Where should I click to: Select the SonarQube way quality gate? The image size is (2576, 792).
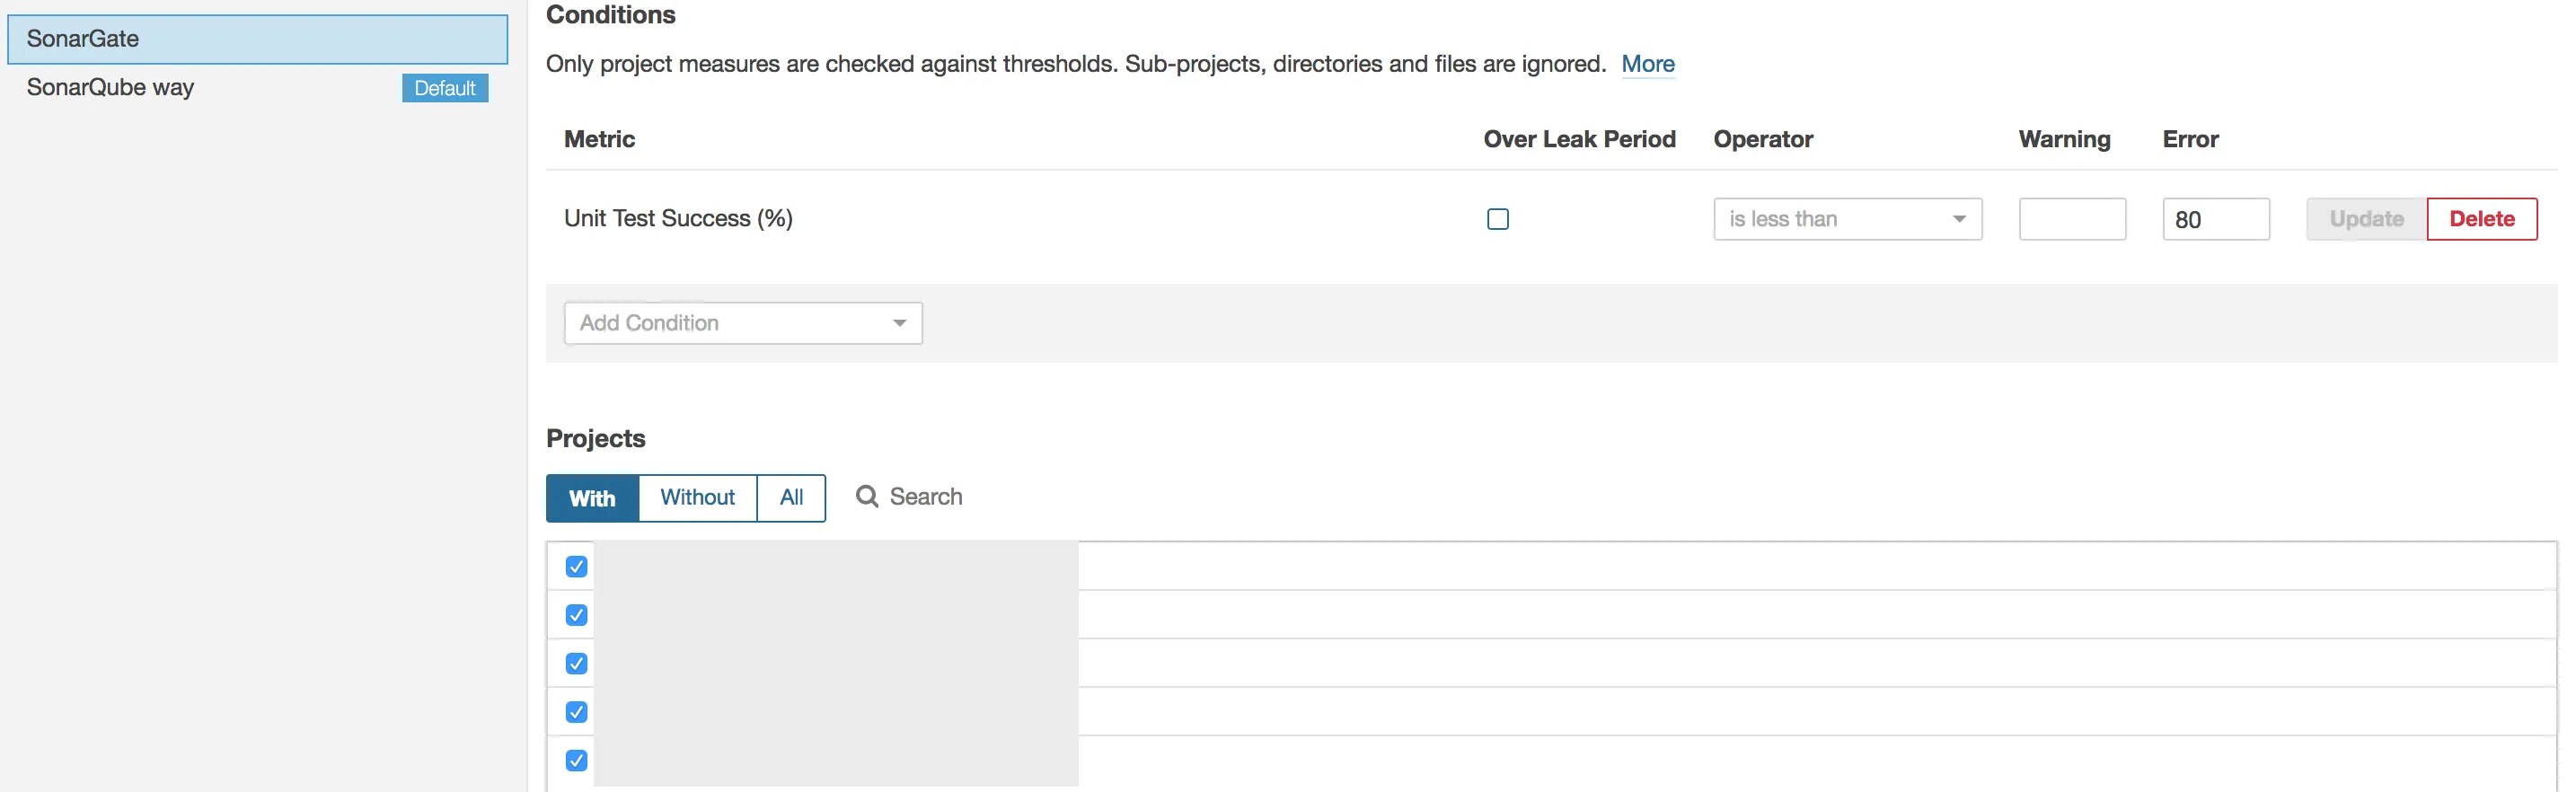pos(110,88)
